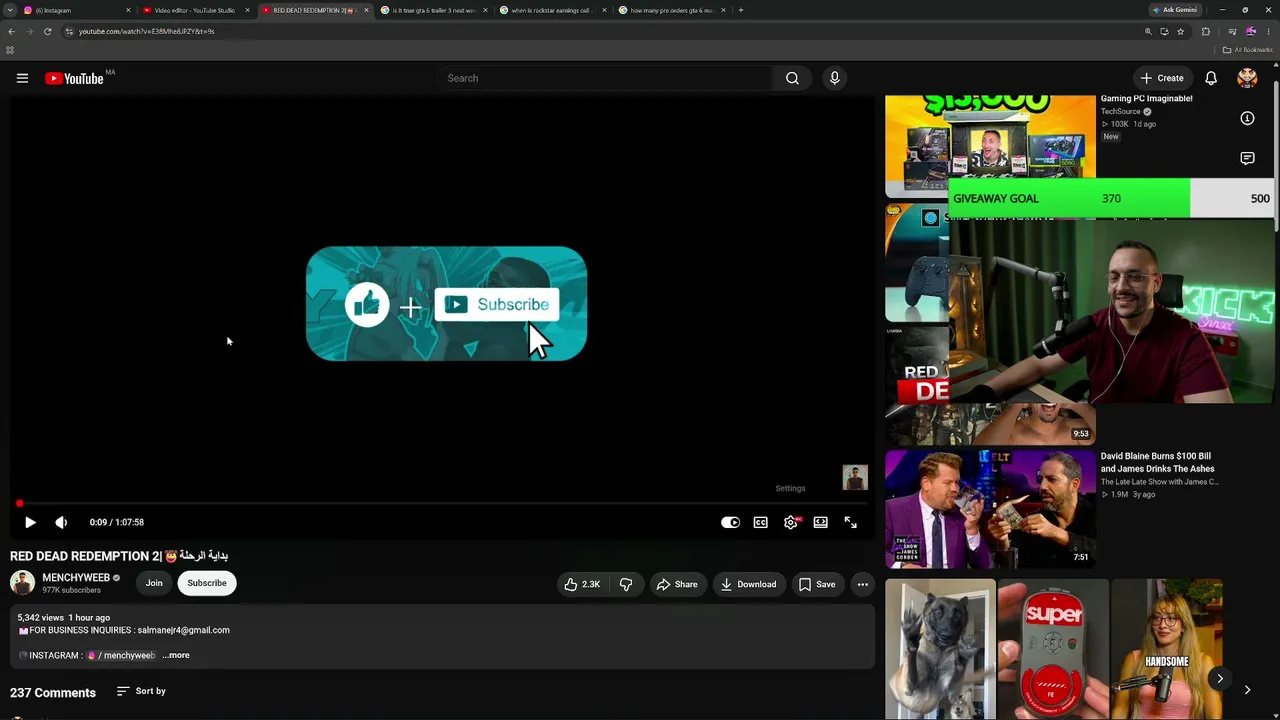The width and height of the screenshot is (1280, 720).
Task: Open a new browser tab
Action: click(740, 10)
